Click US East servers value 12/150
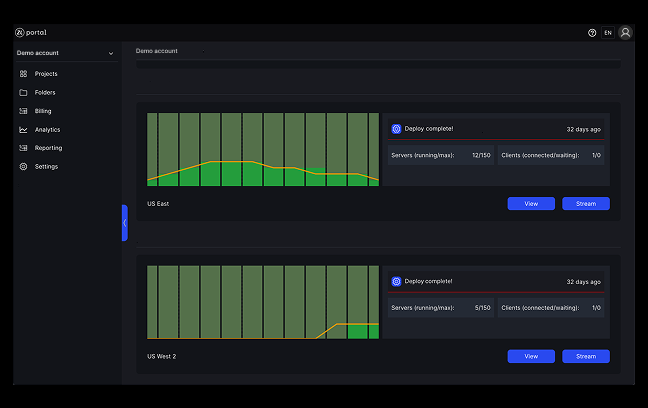This screenshot has width=648, height=408. click(481, 155)
